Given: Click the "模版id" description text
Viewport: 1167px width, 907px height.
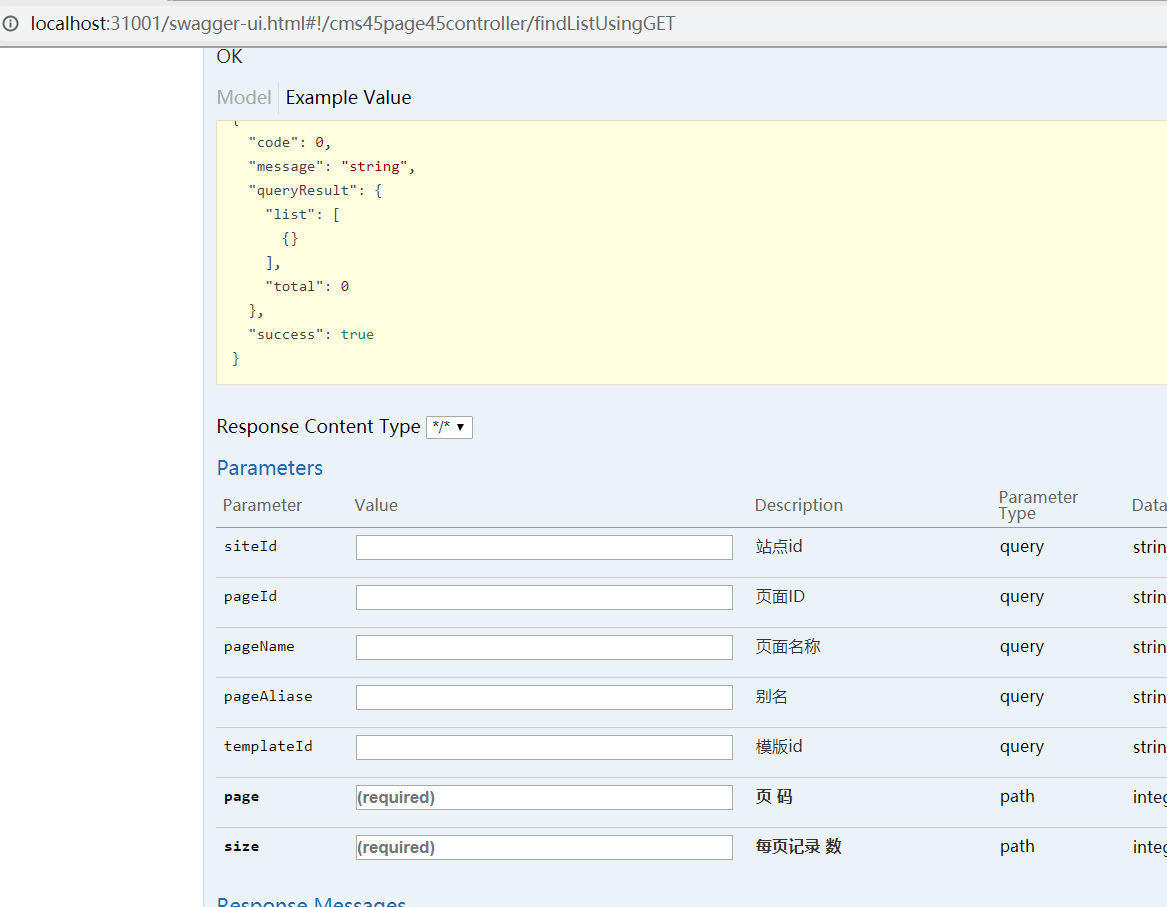Looking at the screenshot, I should coord(778,746).
